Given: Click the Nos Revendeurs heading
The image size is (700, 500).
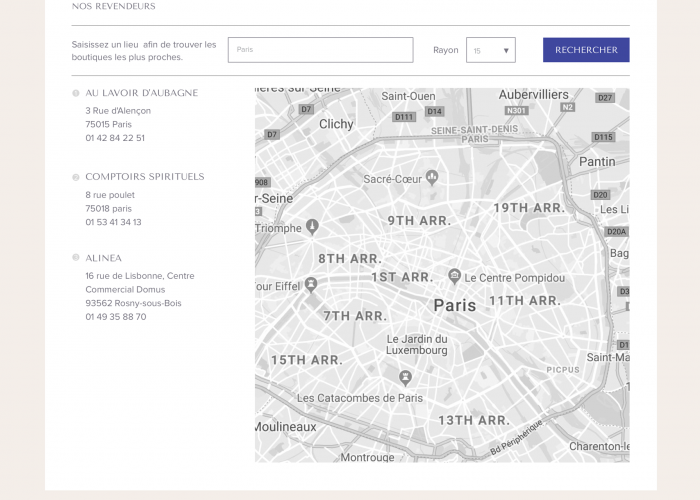Looking at the screenshot, I should click(113, 6).
